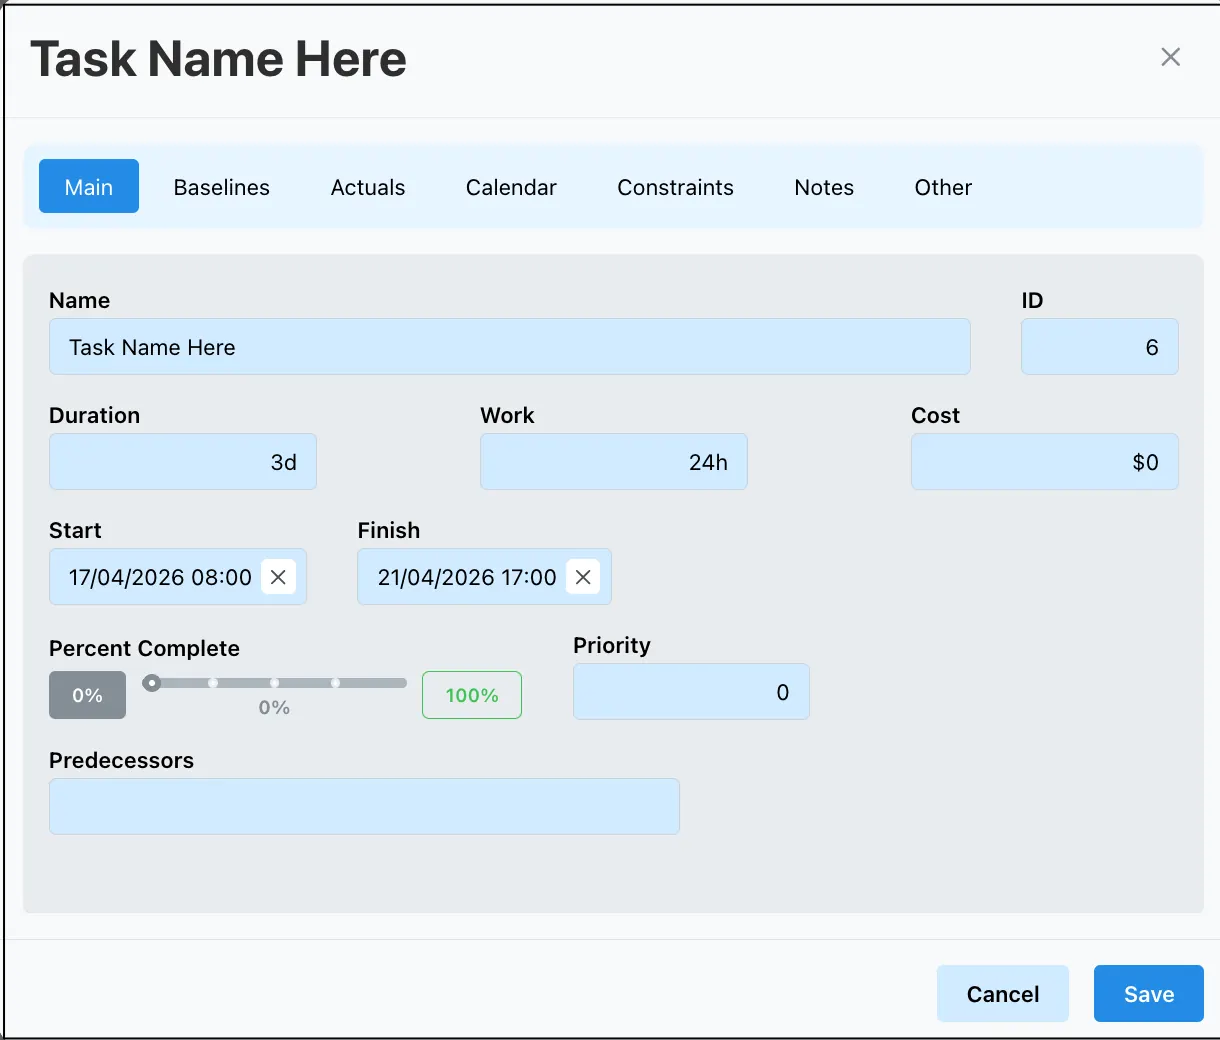Click the Percent Complete slider handle

click(x=152, y=683)
